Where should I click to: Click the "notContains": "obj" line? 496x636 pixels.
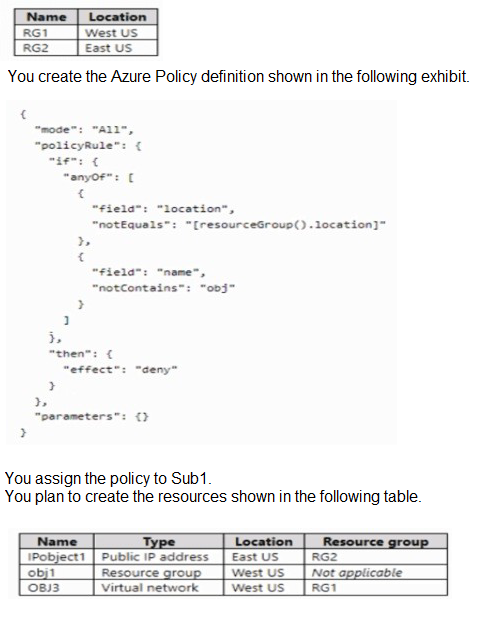click(x=163, y=288)
